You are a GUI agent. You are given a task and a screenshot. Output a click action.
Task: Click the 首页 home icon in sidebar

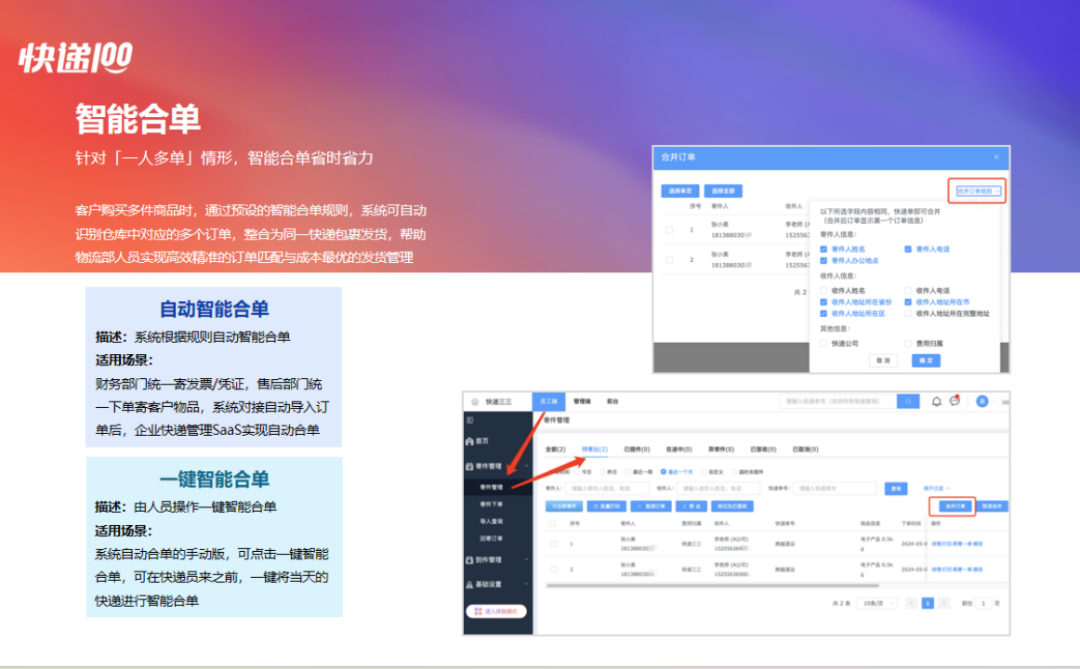[470, 441]
